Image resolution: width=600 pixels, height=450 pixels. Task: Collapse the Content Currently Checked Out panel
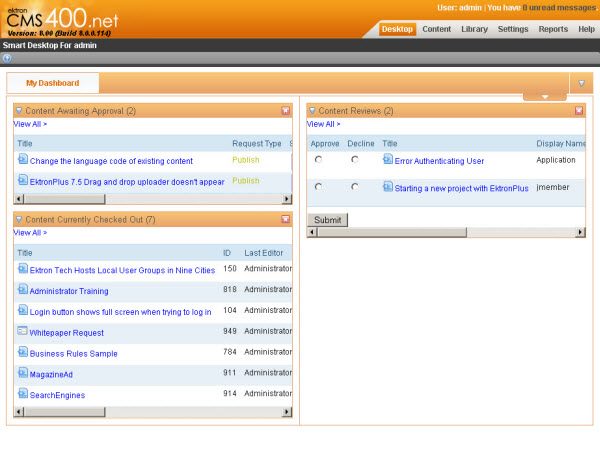tap(19, 219)
